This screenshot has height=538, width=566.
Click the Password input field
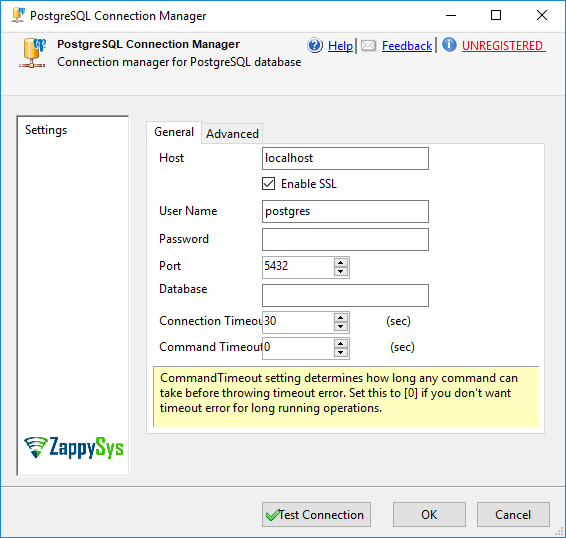345,239
